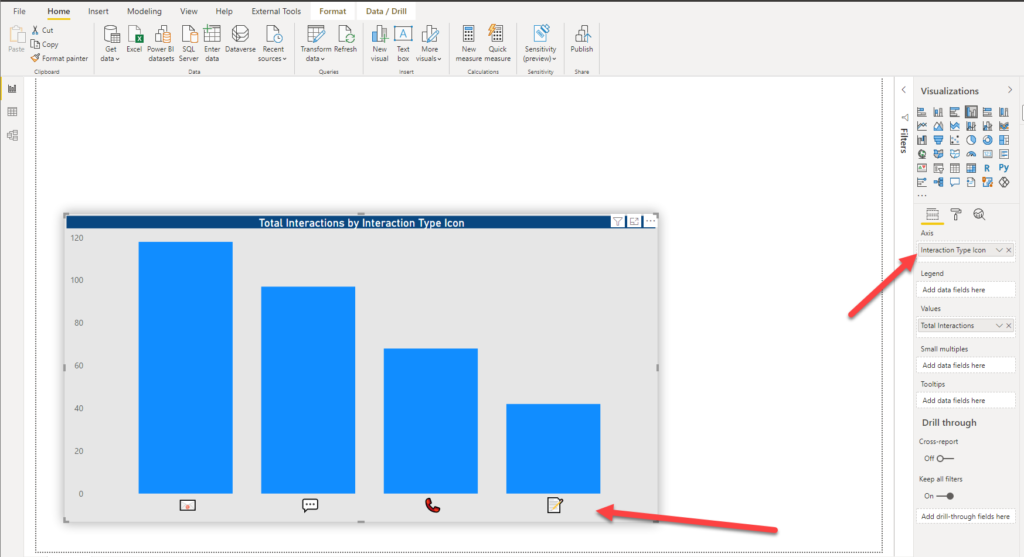Expand the Filters pane
Screen dimensions: 1024x557
click(904, 90)
